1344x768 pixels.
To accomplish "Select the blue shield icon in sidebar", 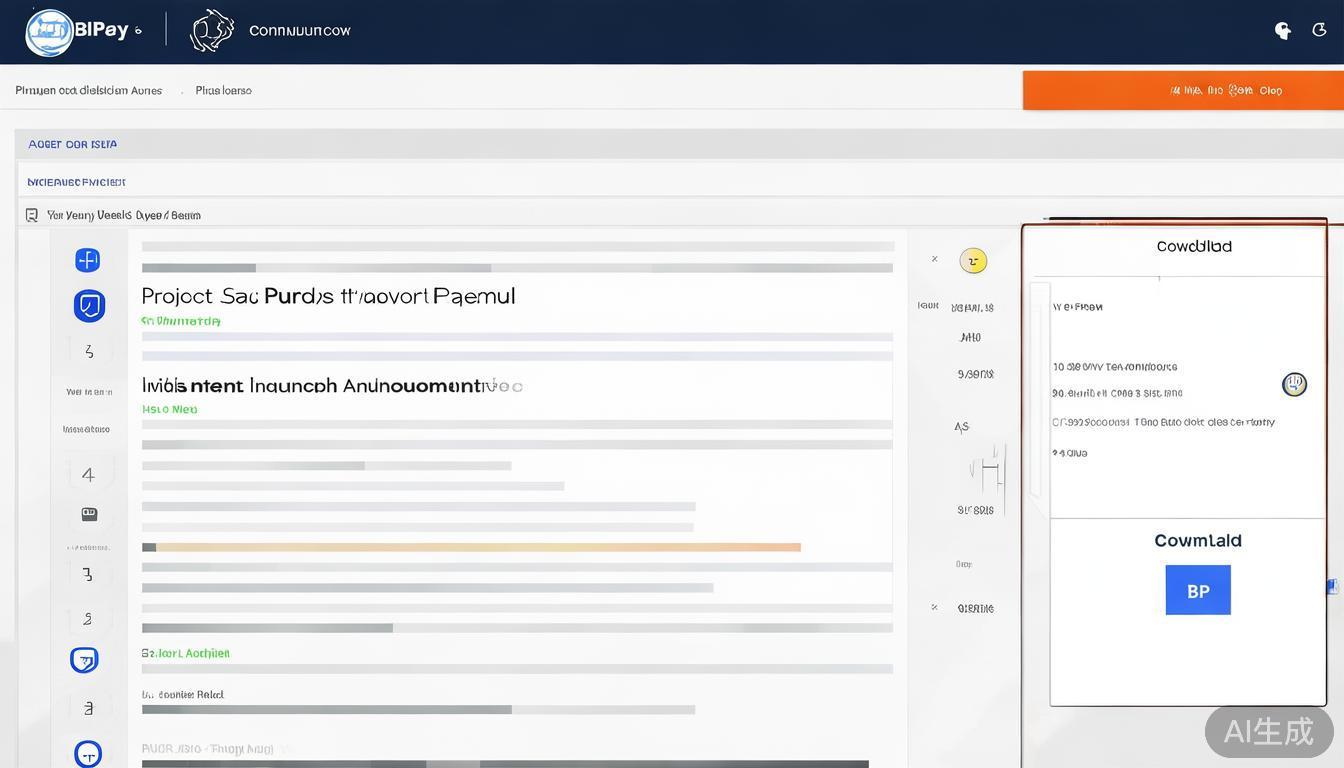I will (x=89, y=305).
